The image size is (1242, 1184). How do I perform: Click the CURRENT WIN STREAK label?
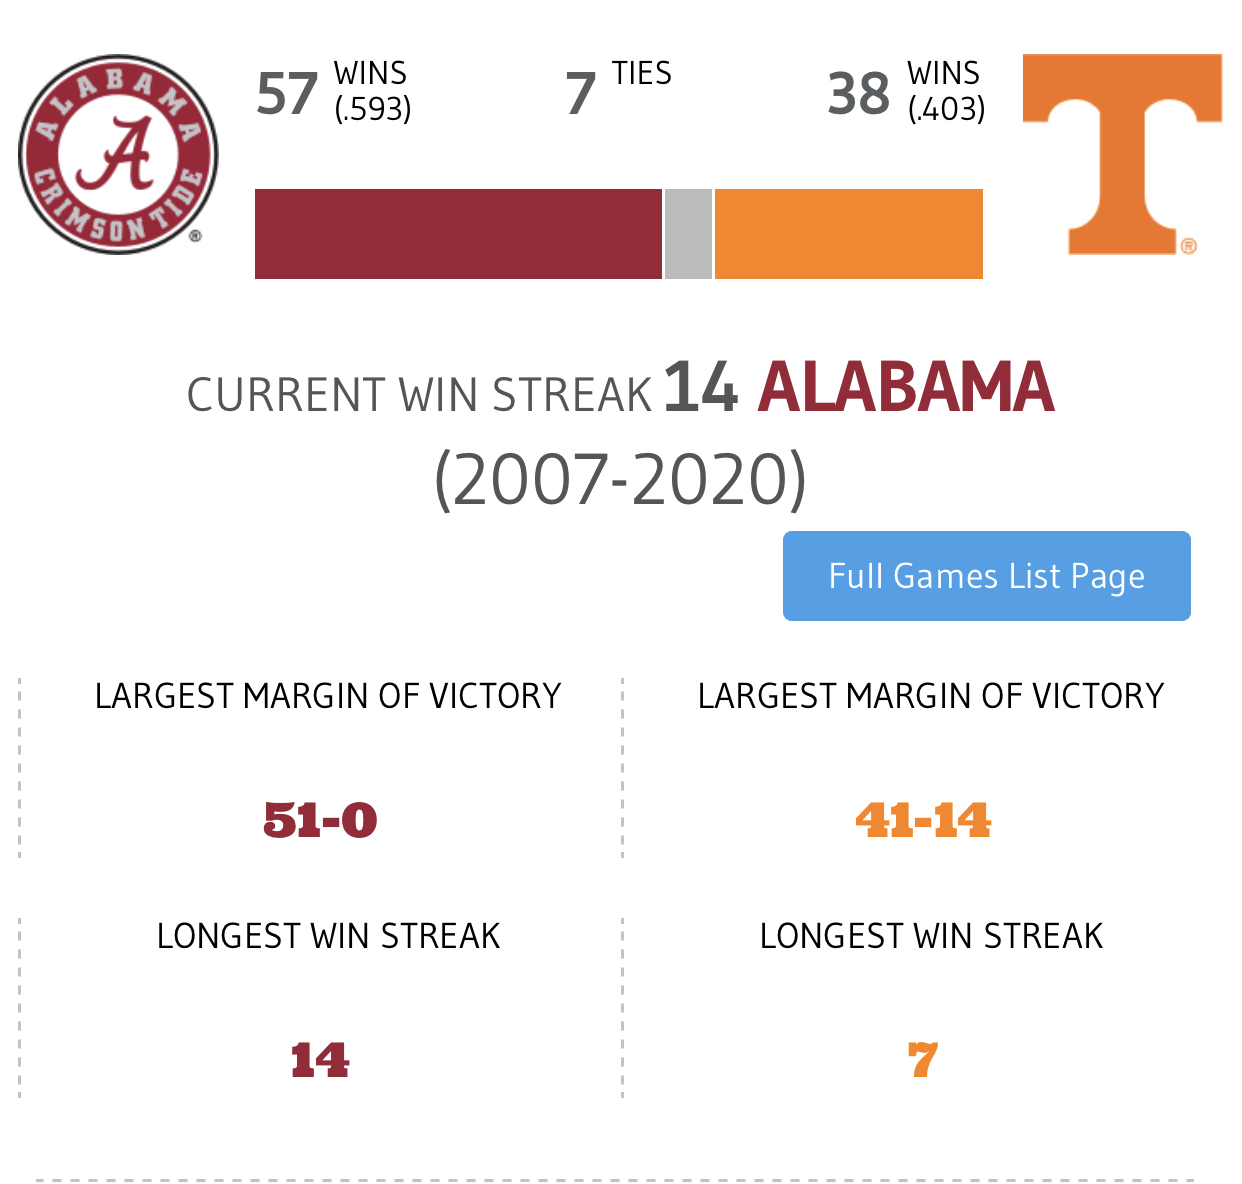coord(419,395)
